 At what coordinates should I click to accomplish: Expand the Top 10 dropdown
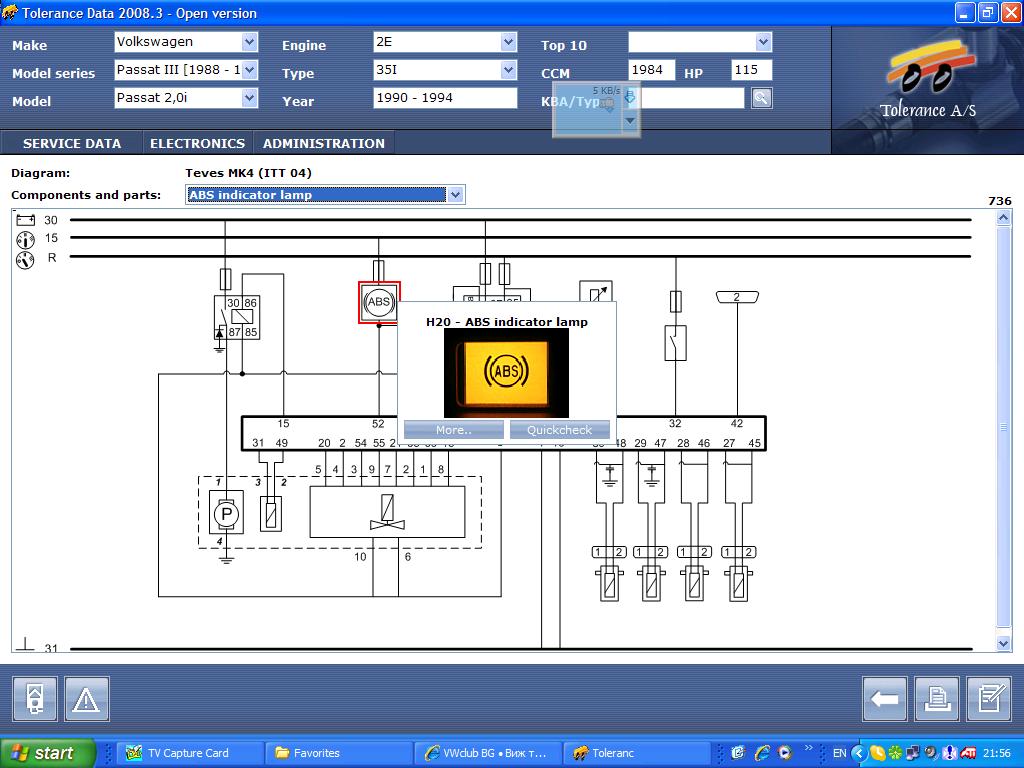point(763,42)
